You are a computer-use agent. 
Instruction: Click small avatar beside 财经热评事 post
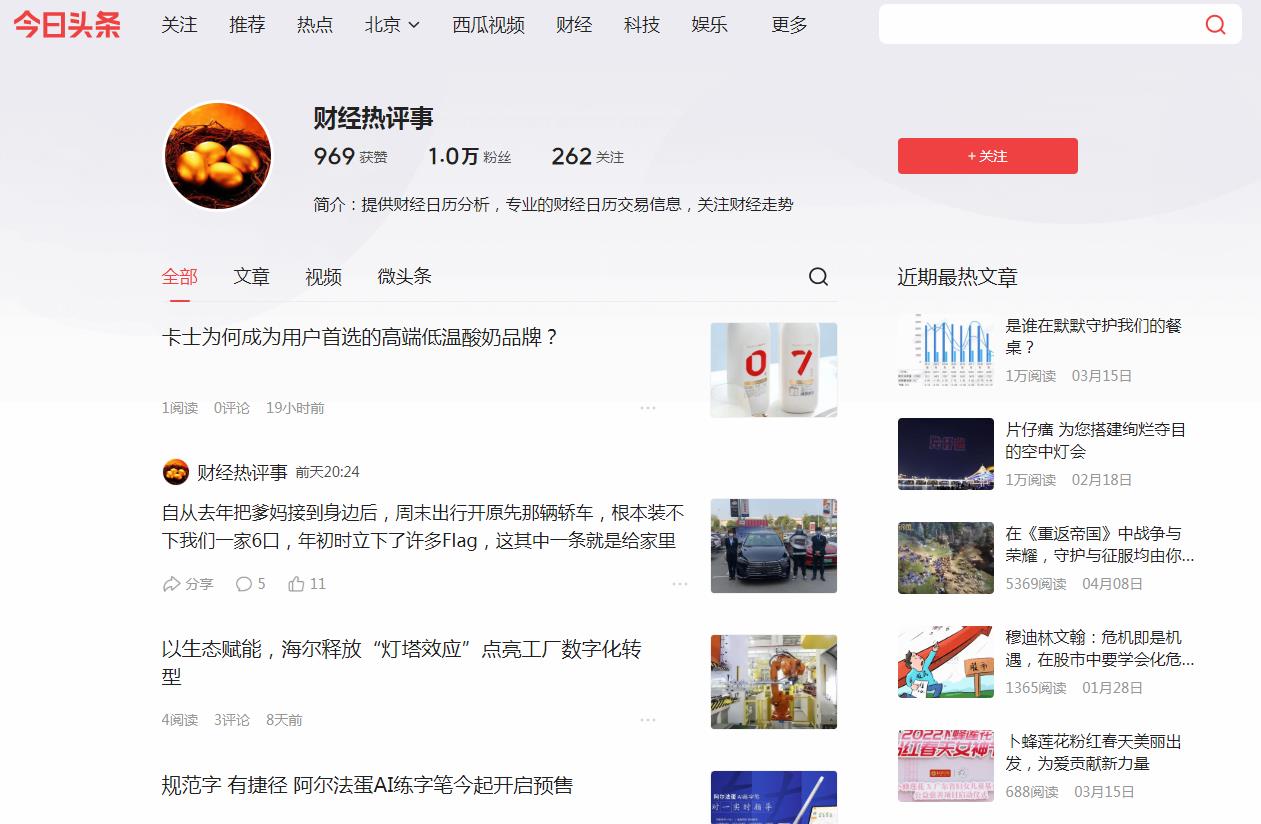(175, 472)
